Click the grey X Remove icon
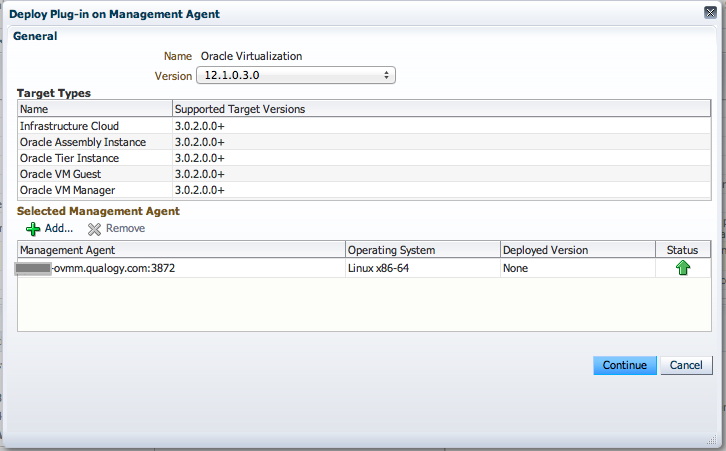This screenshot has width=726, height=451. (x=94, y=229)
